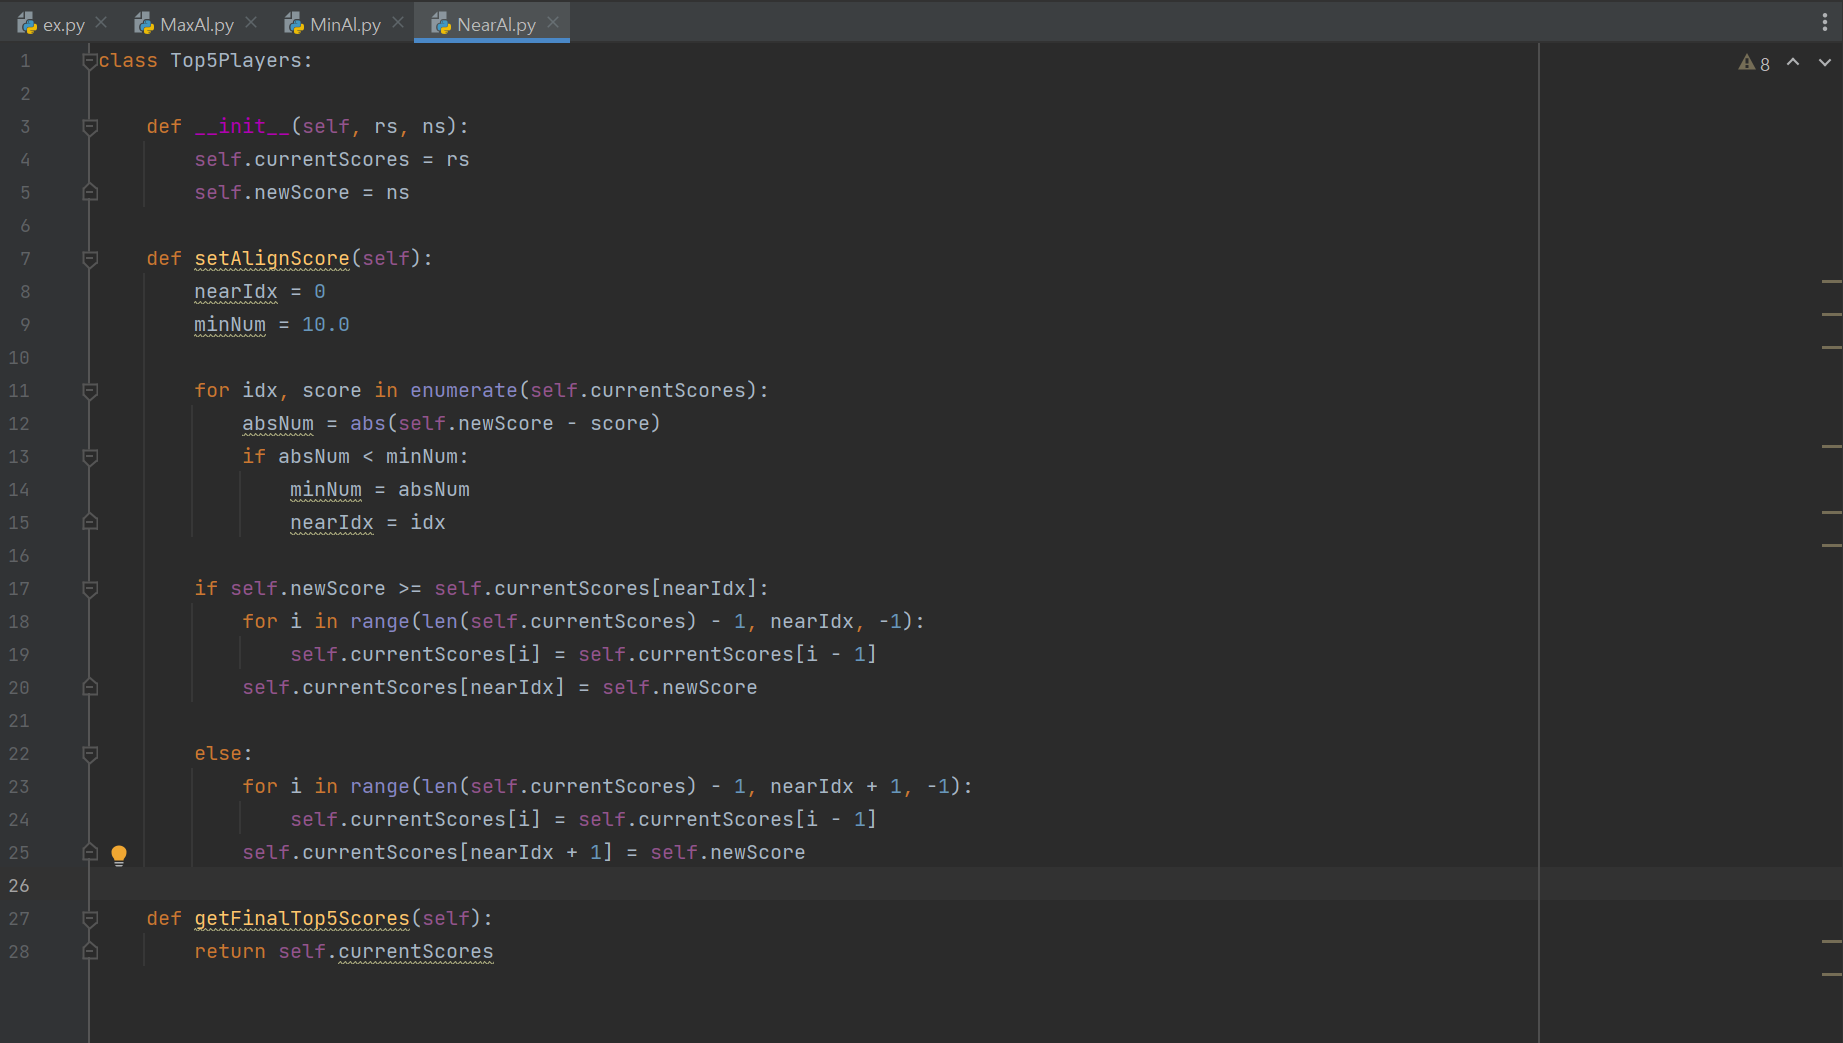Click the warning stripe mark beside line 15

click(x=1831, y=545)
